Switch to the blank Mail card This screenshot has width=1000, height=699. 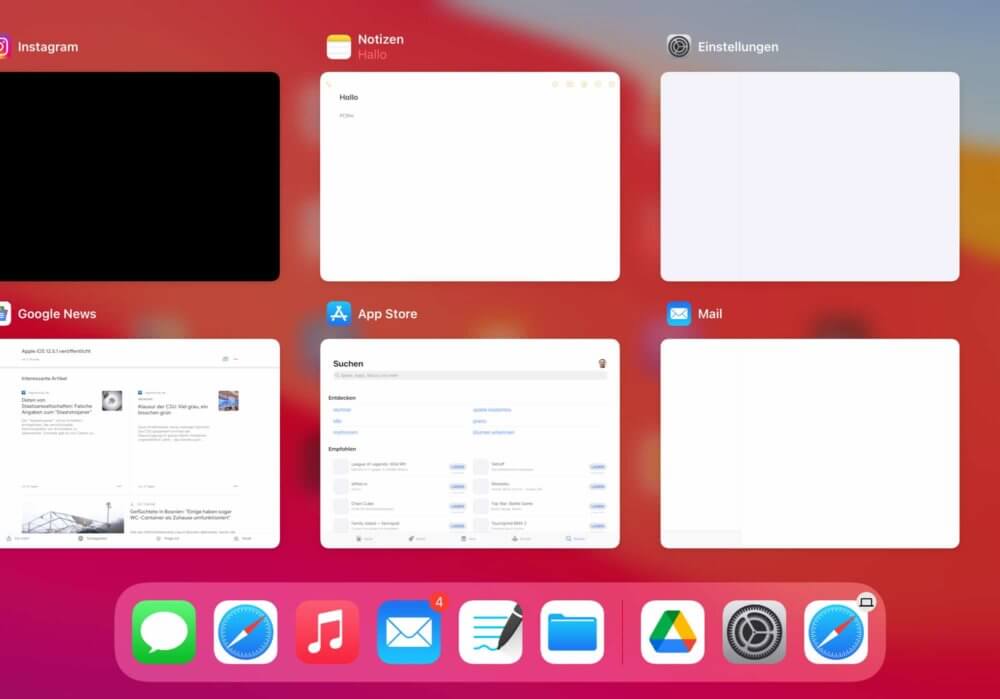(810, 443)
